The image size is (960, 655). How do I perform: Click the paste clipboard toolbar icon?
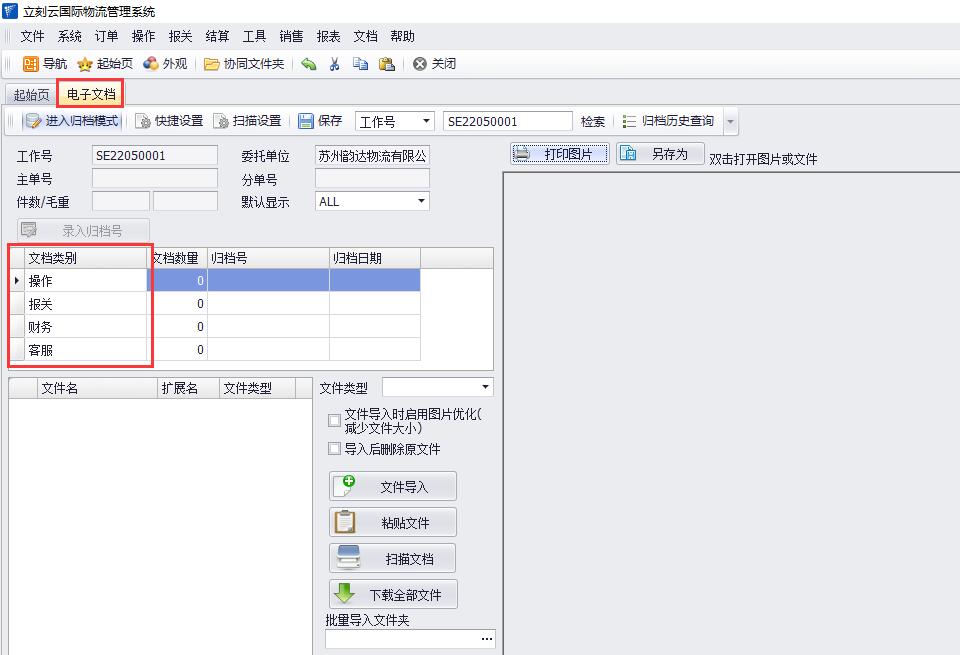point(386,64)
